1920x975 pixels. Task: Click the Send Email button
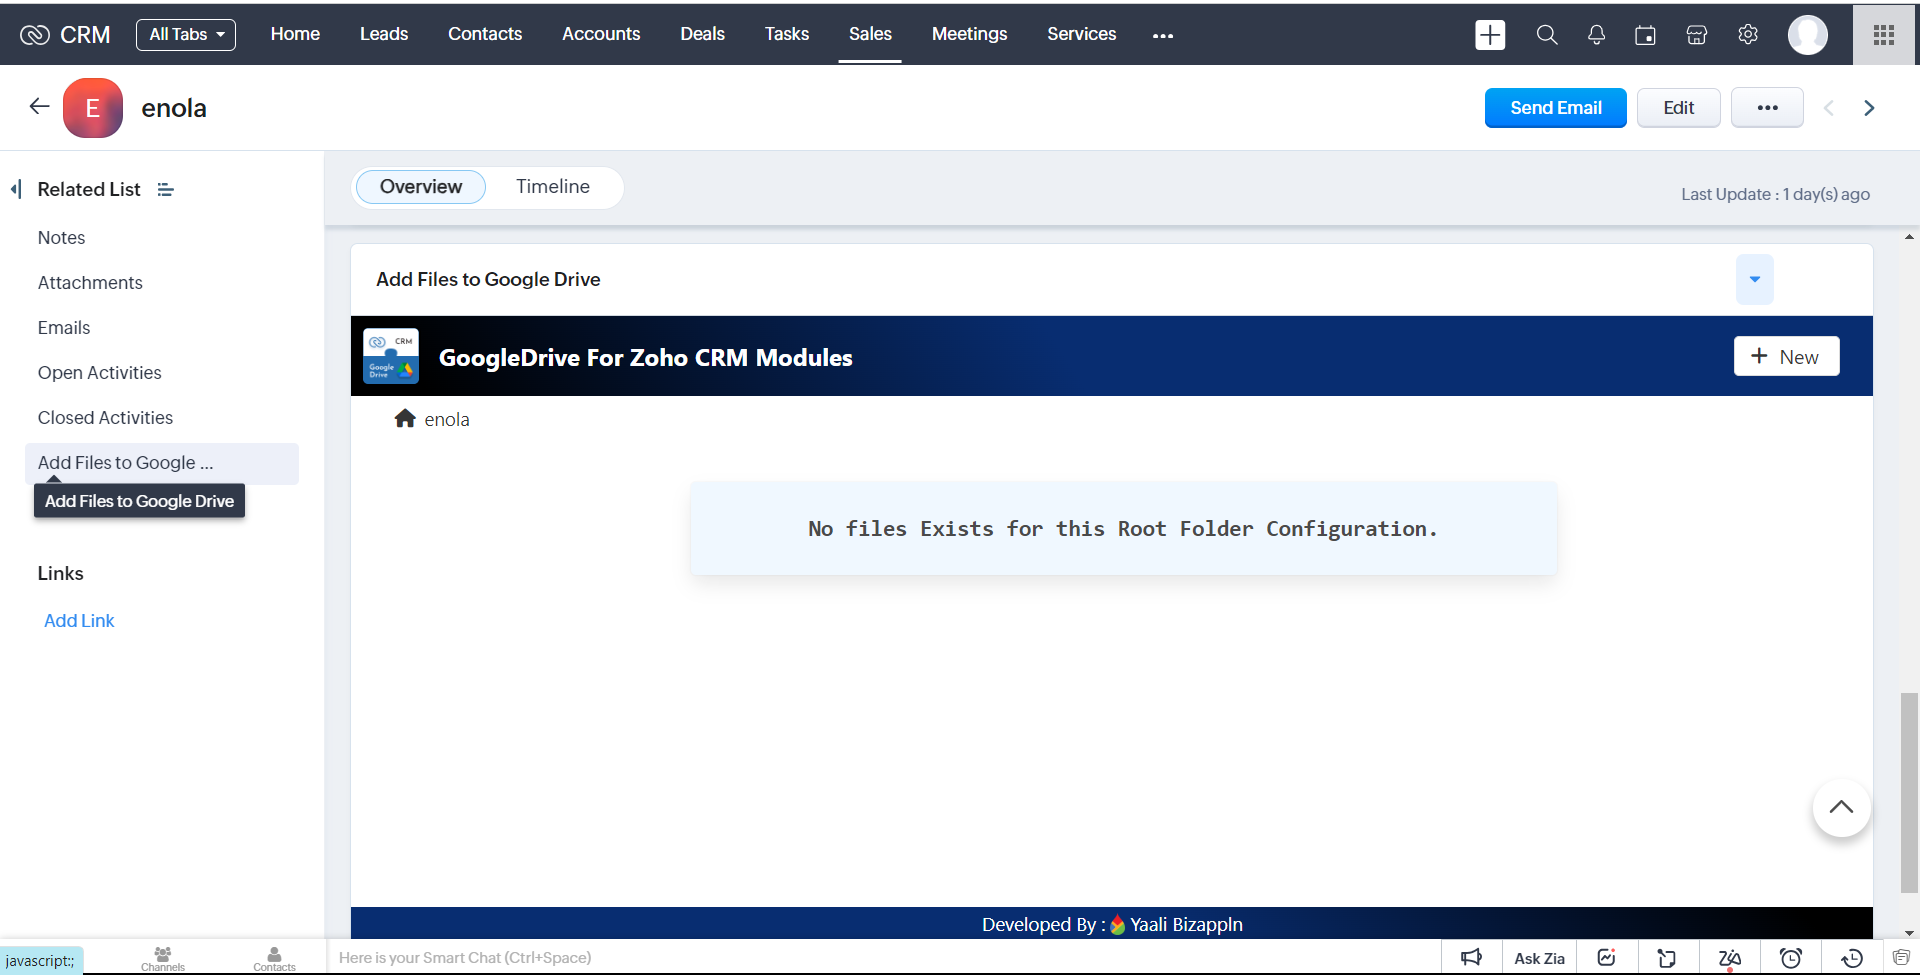pyautogui.click(x=1555, y=108)
